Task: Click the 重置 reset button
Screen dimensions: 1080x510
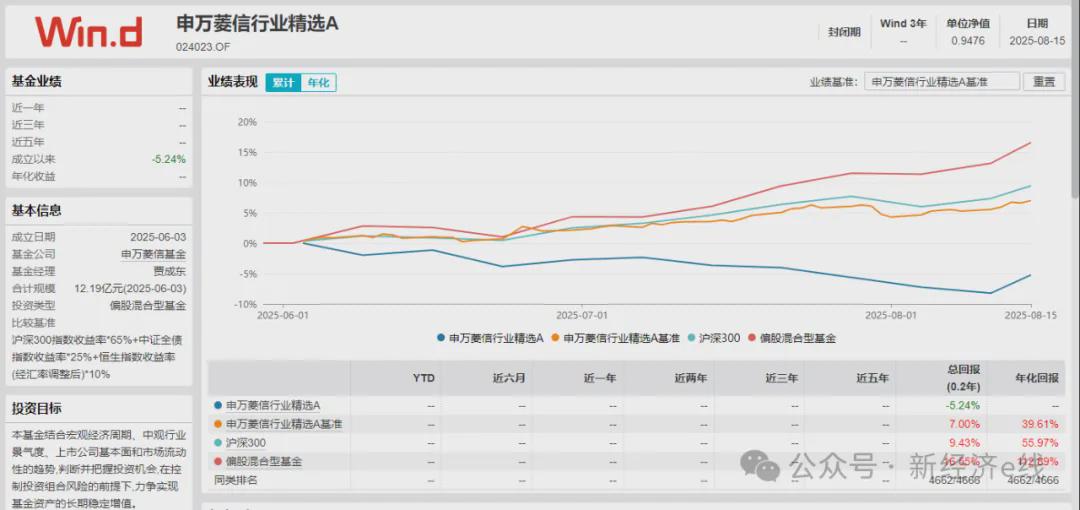Action: 1043,81
